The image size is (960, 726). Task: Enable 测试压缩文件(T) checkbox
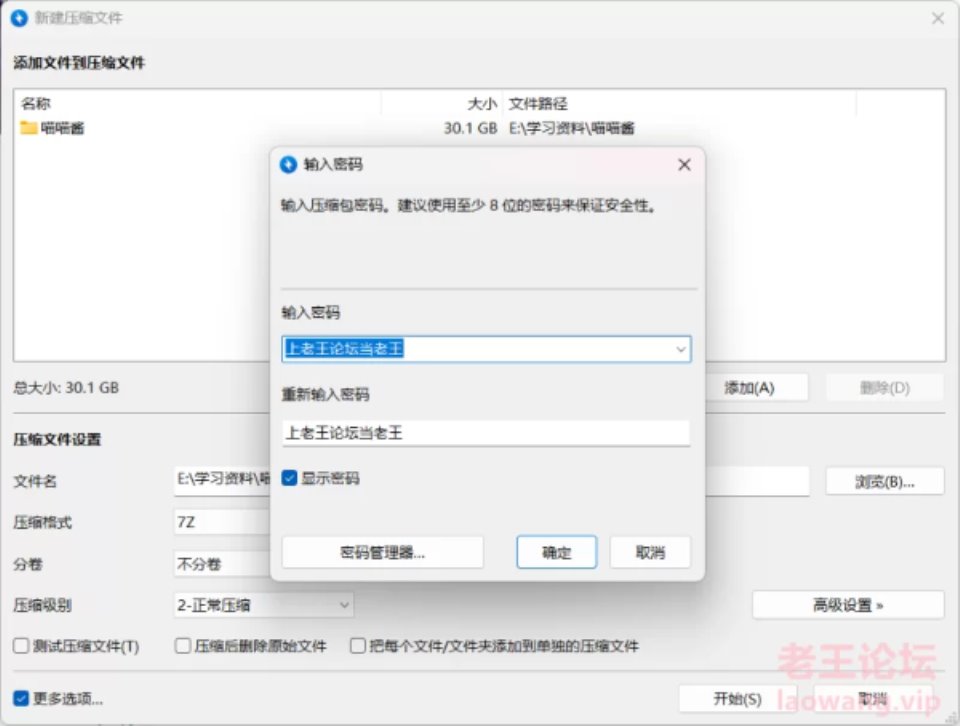click(21, 646)
